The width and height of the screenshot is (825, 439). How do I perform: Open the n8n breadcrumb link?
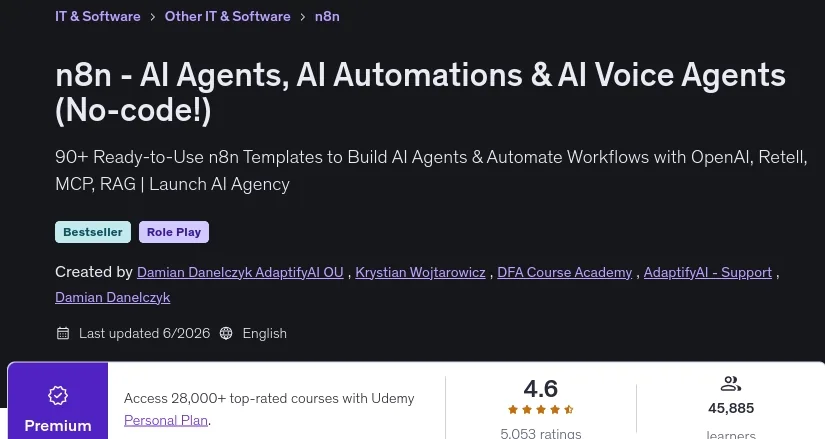click(327, 16)
